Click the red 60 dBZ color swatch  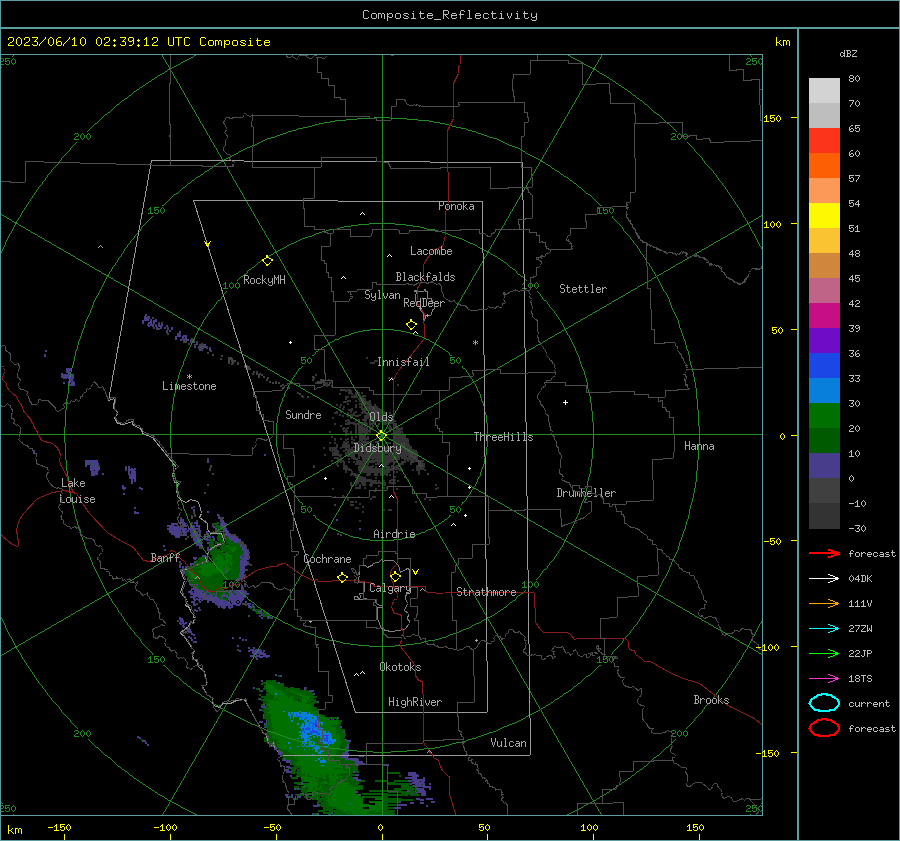coord(824,141)
